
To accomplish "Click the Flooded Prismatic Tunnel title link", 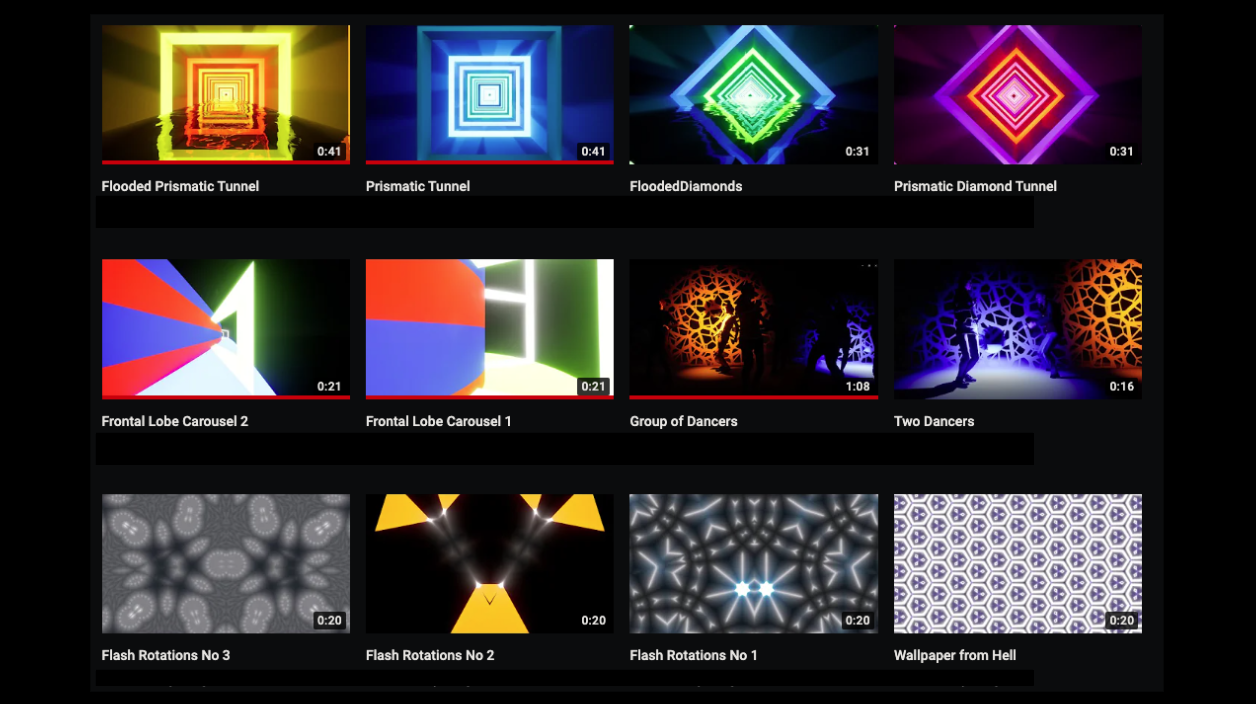I will [180, 186].
